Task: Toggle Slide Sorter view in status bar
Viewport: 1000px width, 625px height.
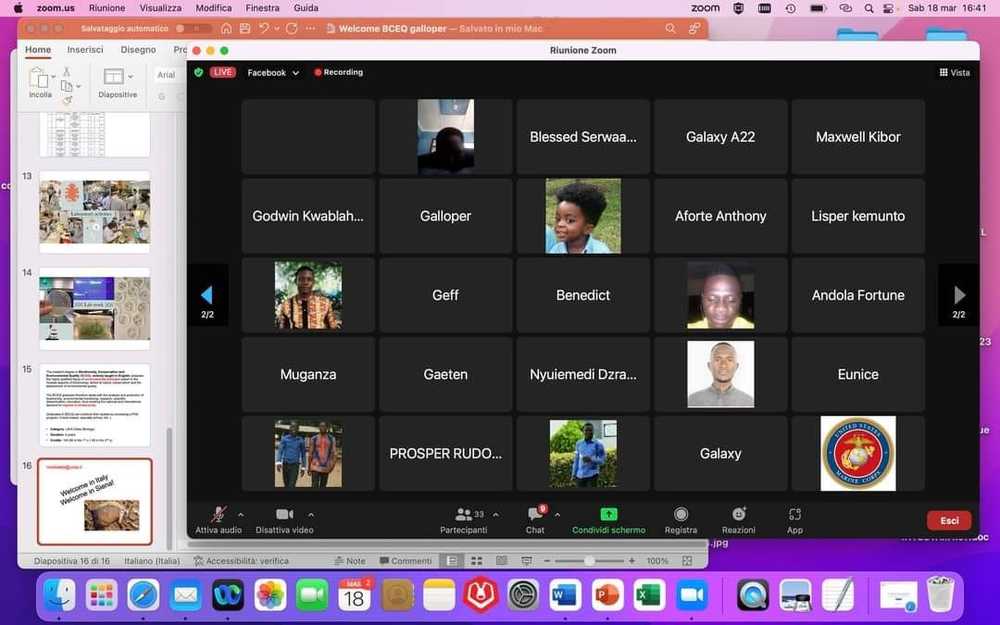Action: (x=474, y=561)
